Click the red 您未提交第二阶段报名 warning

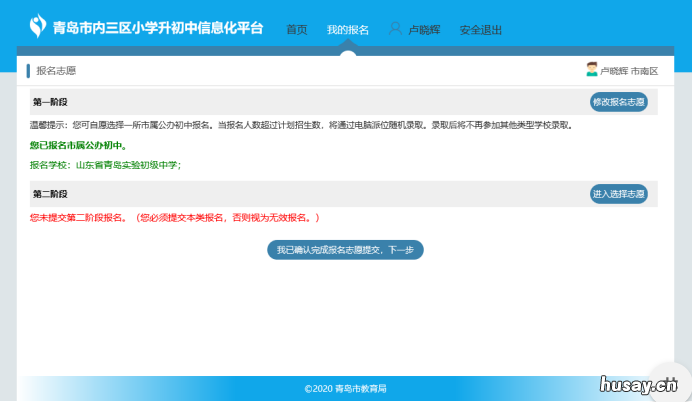[175, 218]
